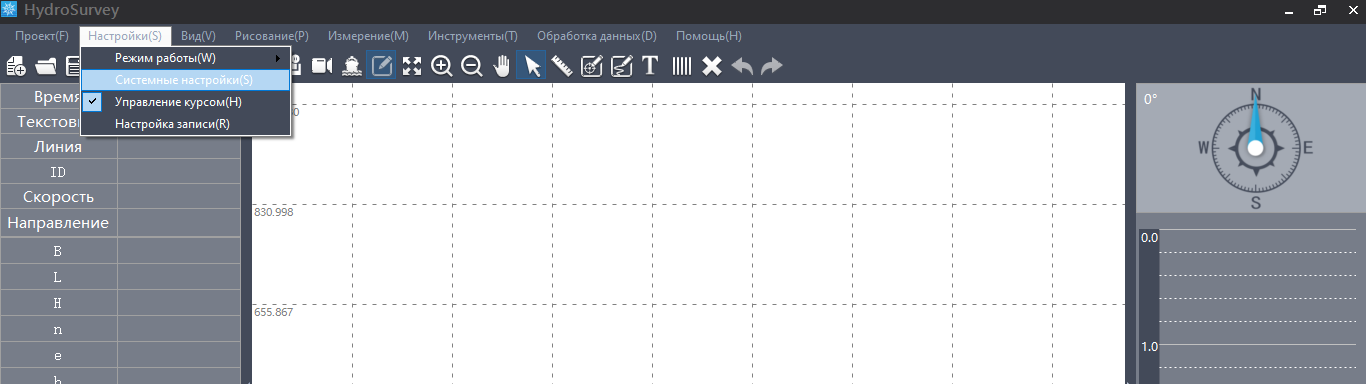Click the n row label
Screen dimensions: 1366x384
click(x=58, y=329)
